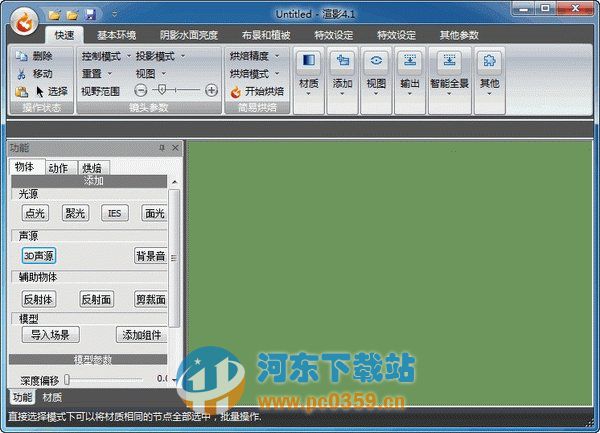Open the 布景和植被 ribbon tab
600x433 pixels.
pyautogui.click(x=266, y=35)
